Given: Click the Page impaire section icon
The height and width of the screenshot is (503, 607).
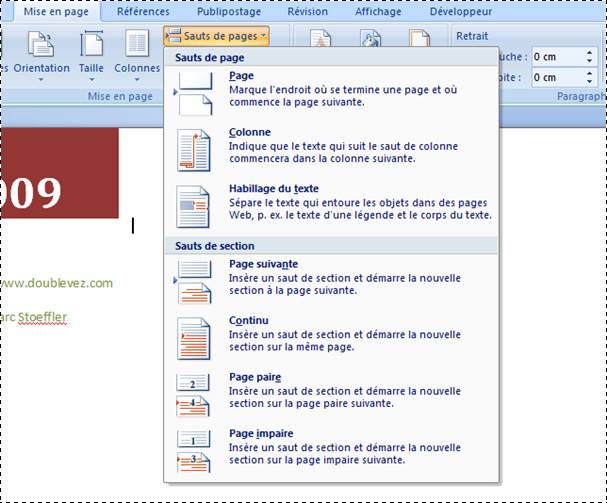Looking at the screenshot, I should 194,451.
